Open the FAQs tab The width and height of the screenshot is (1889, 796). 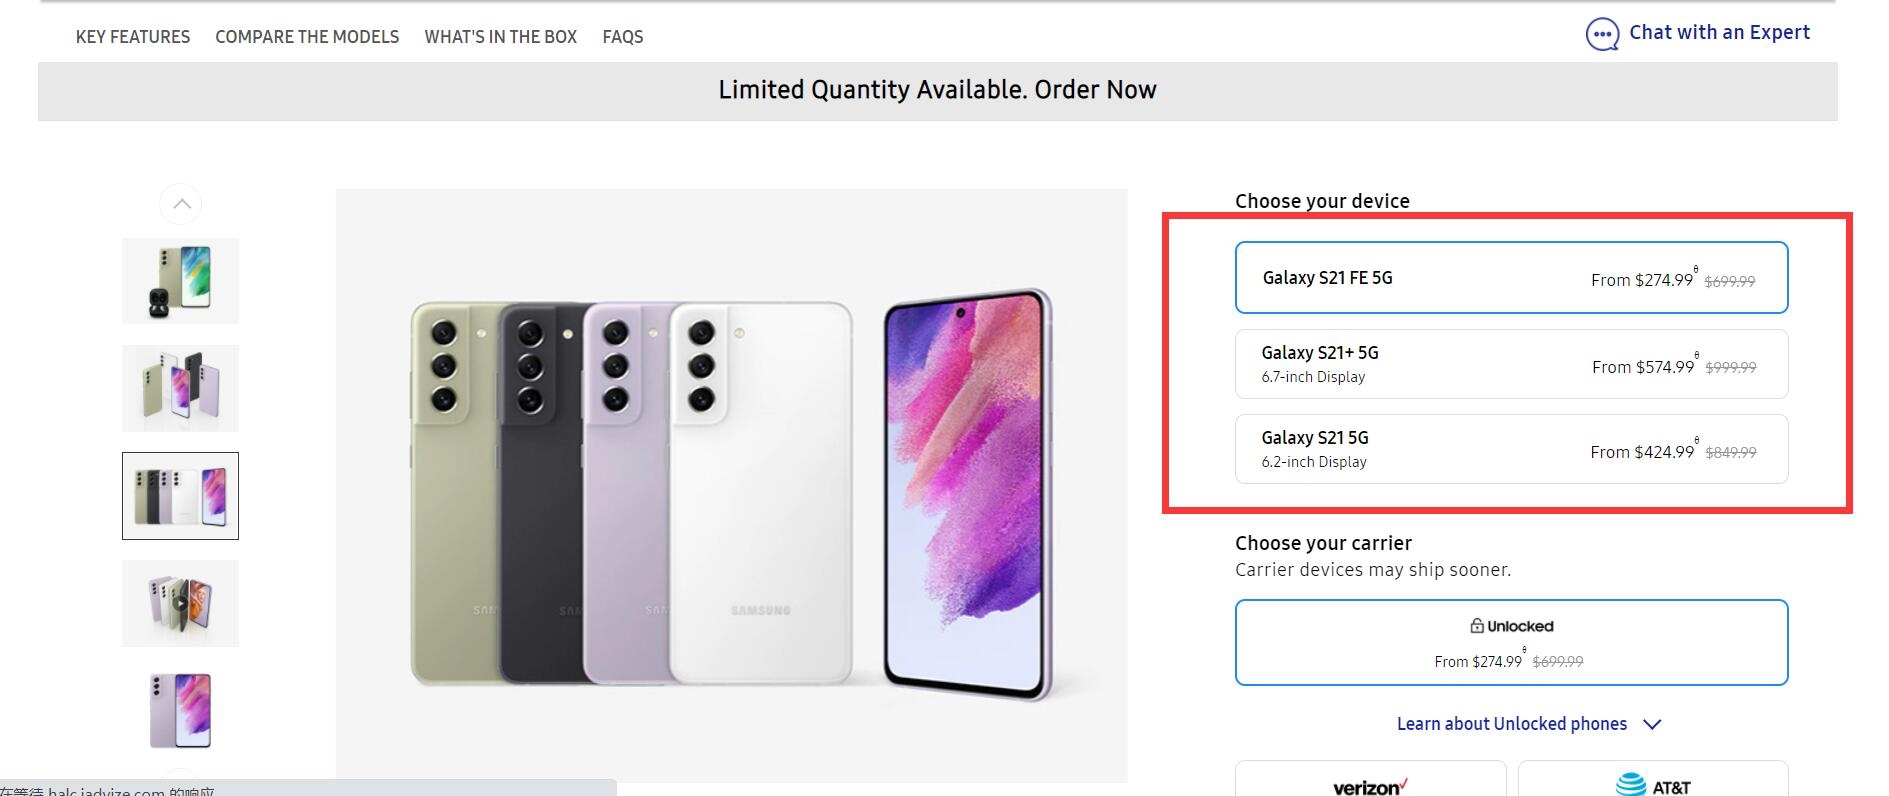pos(623,37)
